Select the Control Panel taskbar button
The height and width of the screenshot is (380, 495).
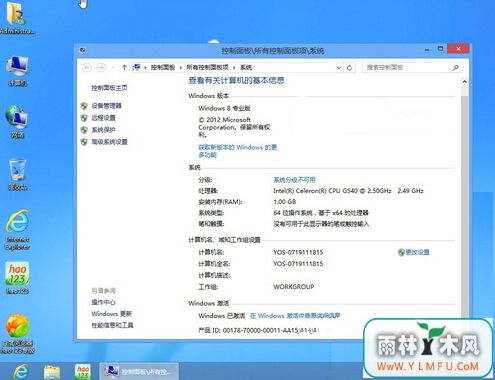[139, 371]
